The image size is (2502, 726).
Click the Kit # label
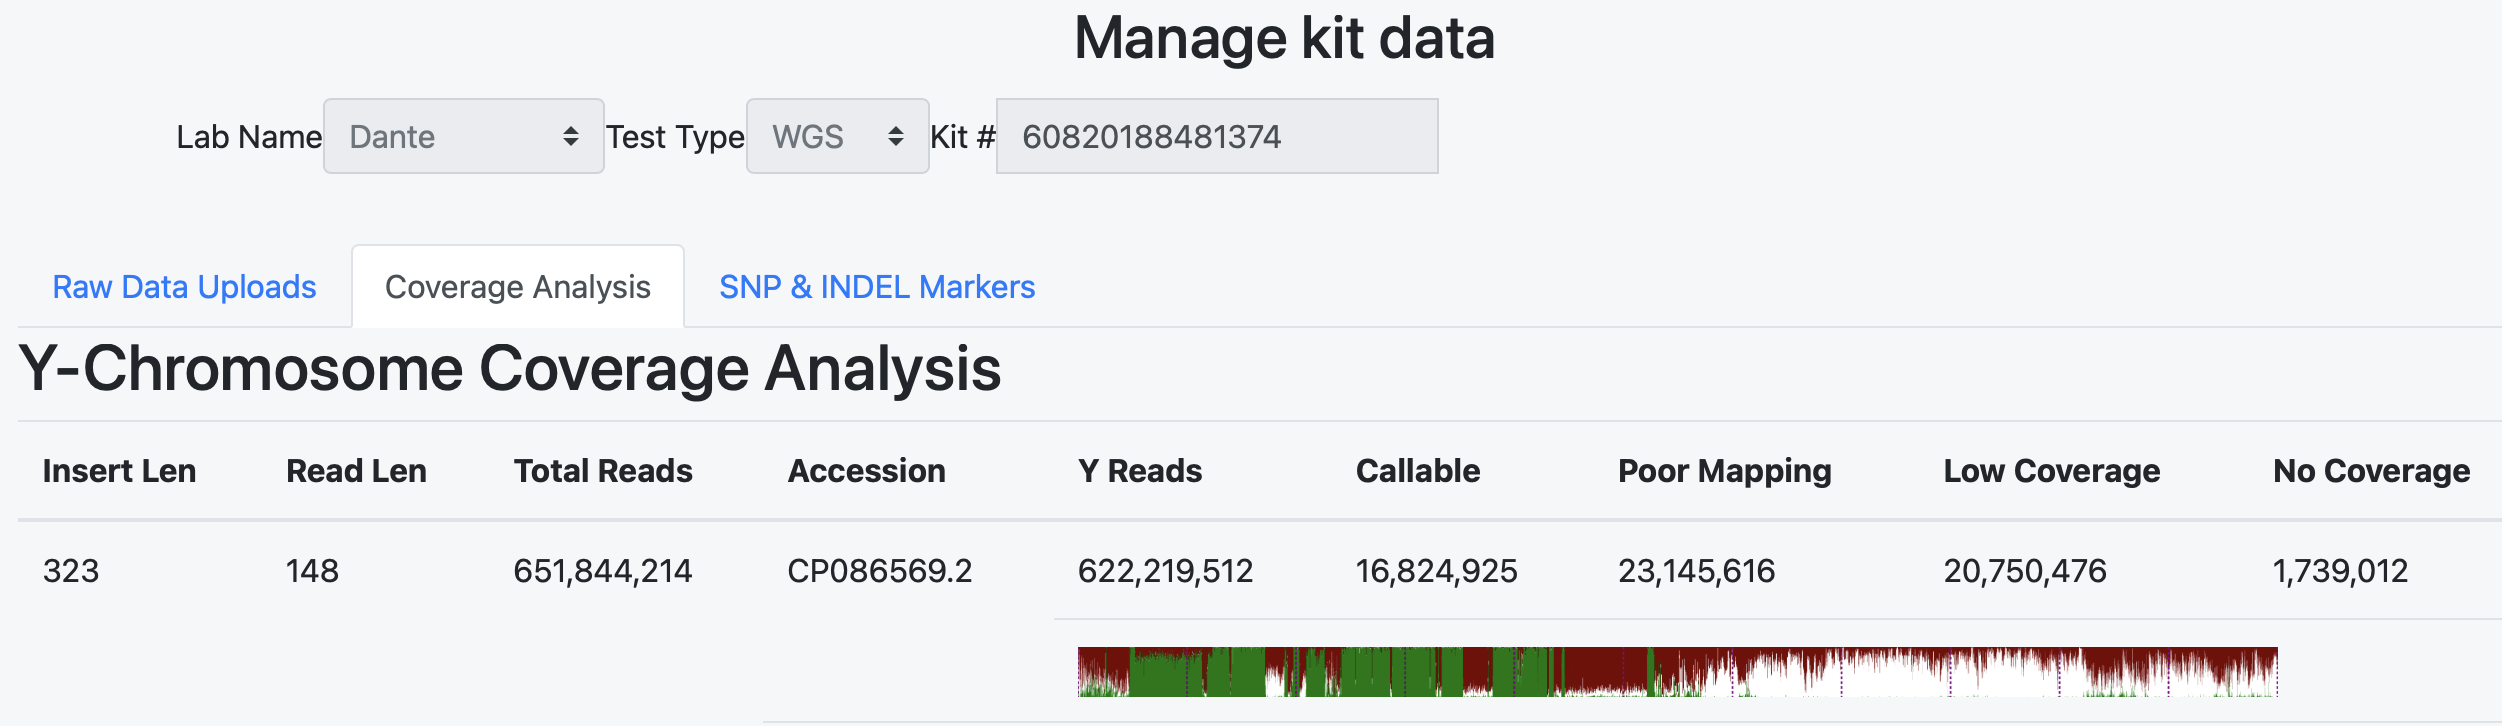963,137
